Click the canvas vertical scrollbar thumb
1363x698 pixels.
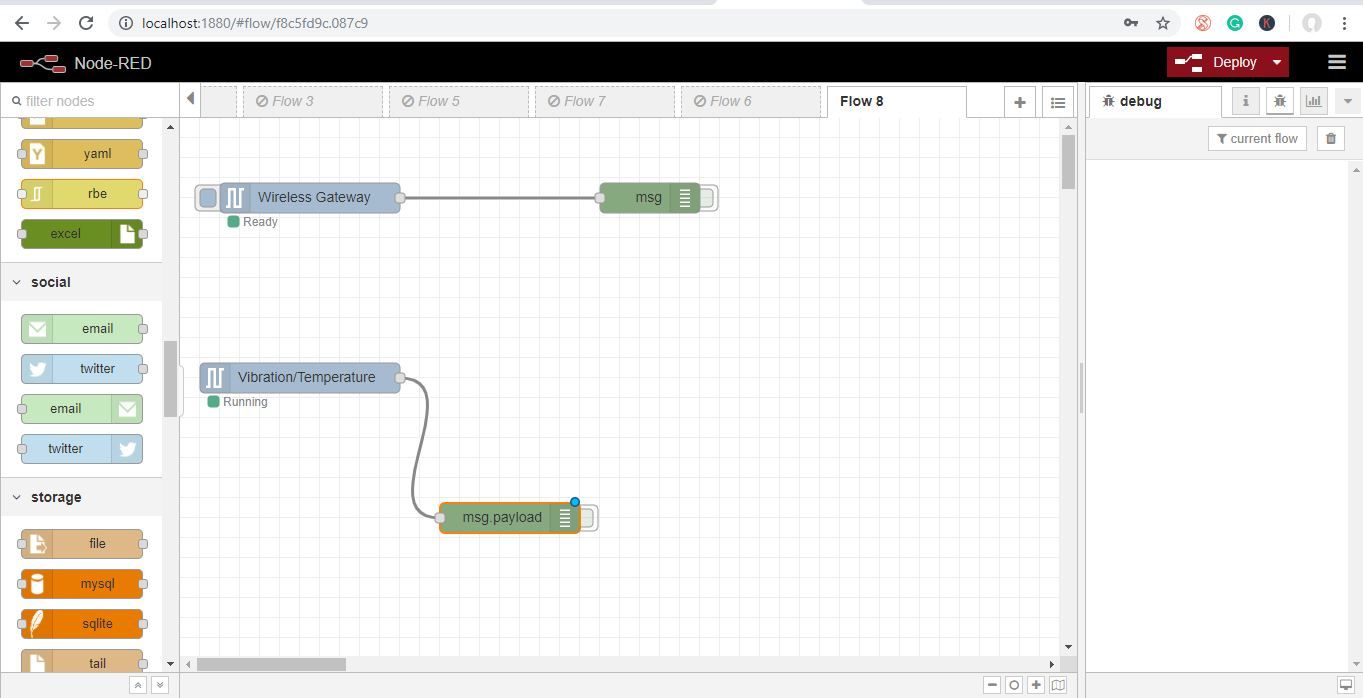coord(1068,161)
